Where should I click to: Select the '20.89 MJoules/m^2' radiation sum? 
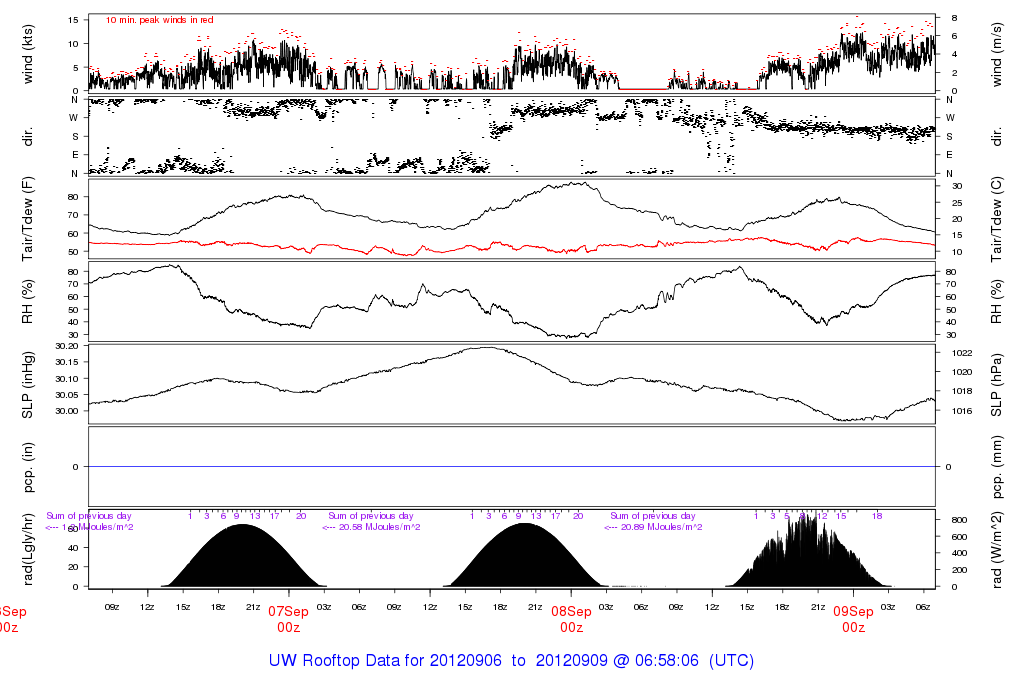(662, 527)
